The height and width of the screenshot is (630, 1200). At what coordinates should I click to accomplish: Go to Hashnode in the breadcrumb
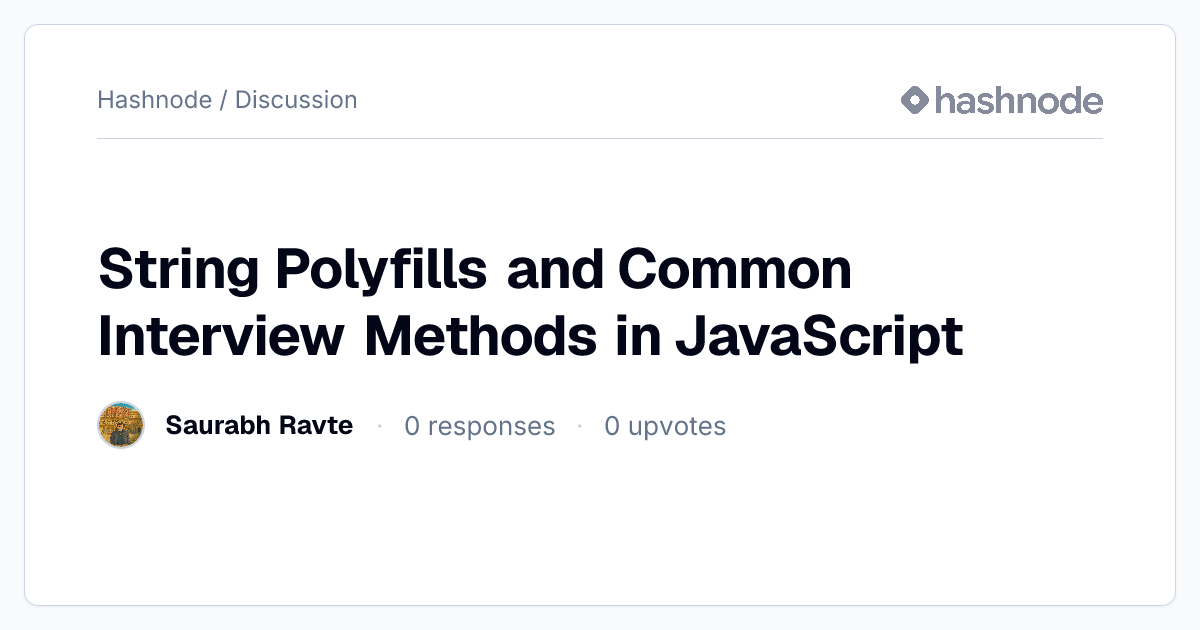point(154,100)
